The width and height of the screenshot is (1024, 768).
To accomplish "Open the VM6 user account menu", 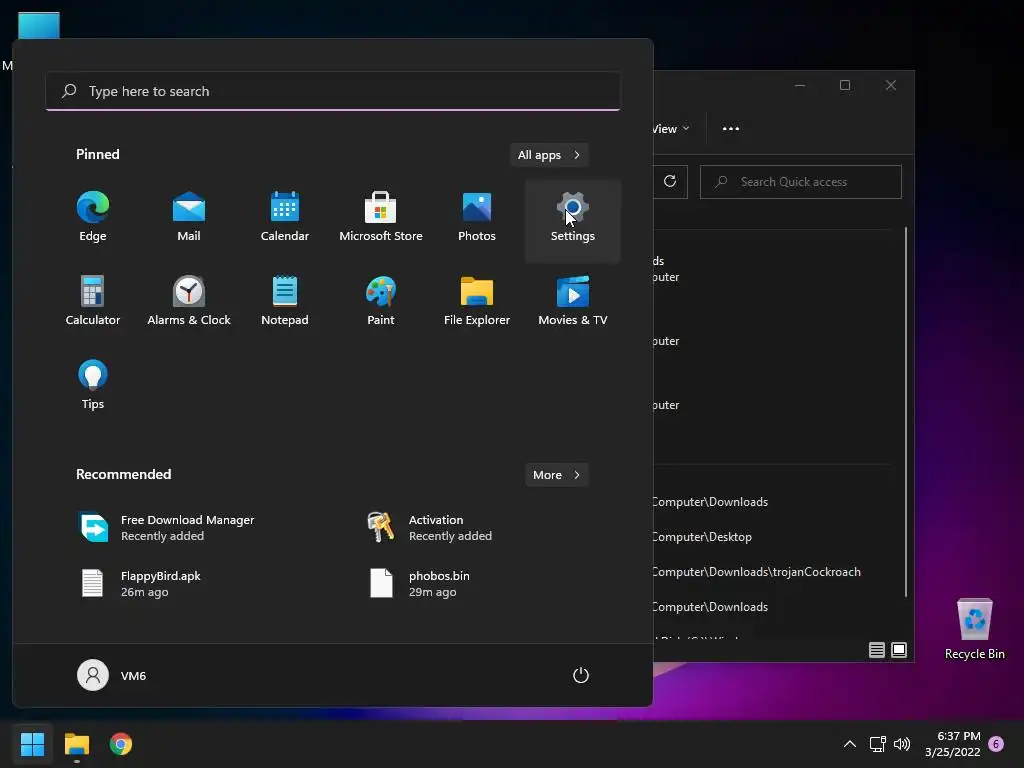I will [x=112, y=675].
